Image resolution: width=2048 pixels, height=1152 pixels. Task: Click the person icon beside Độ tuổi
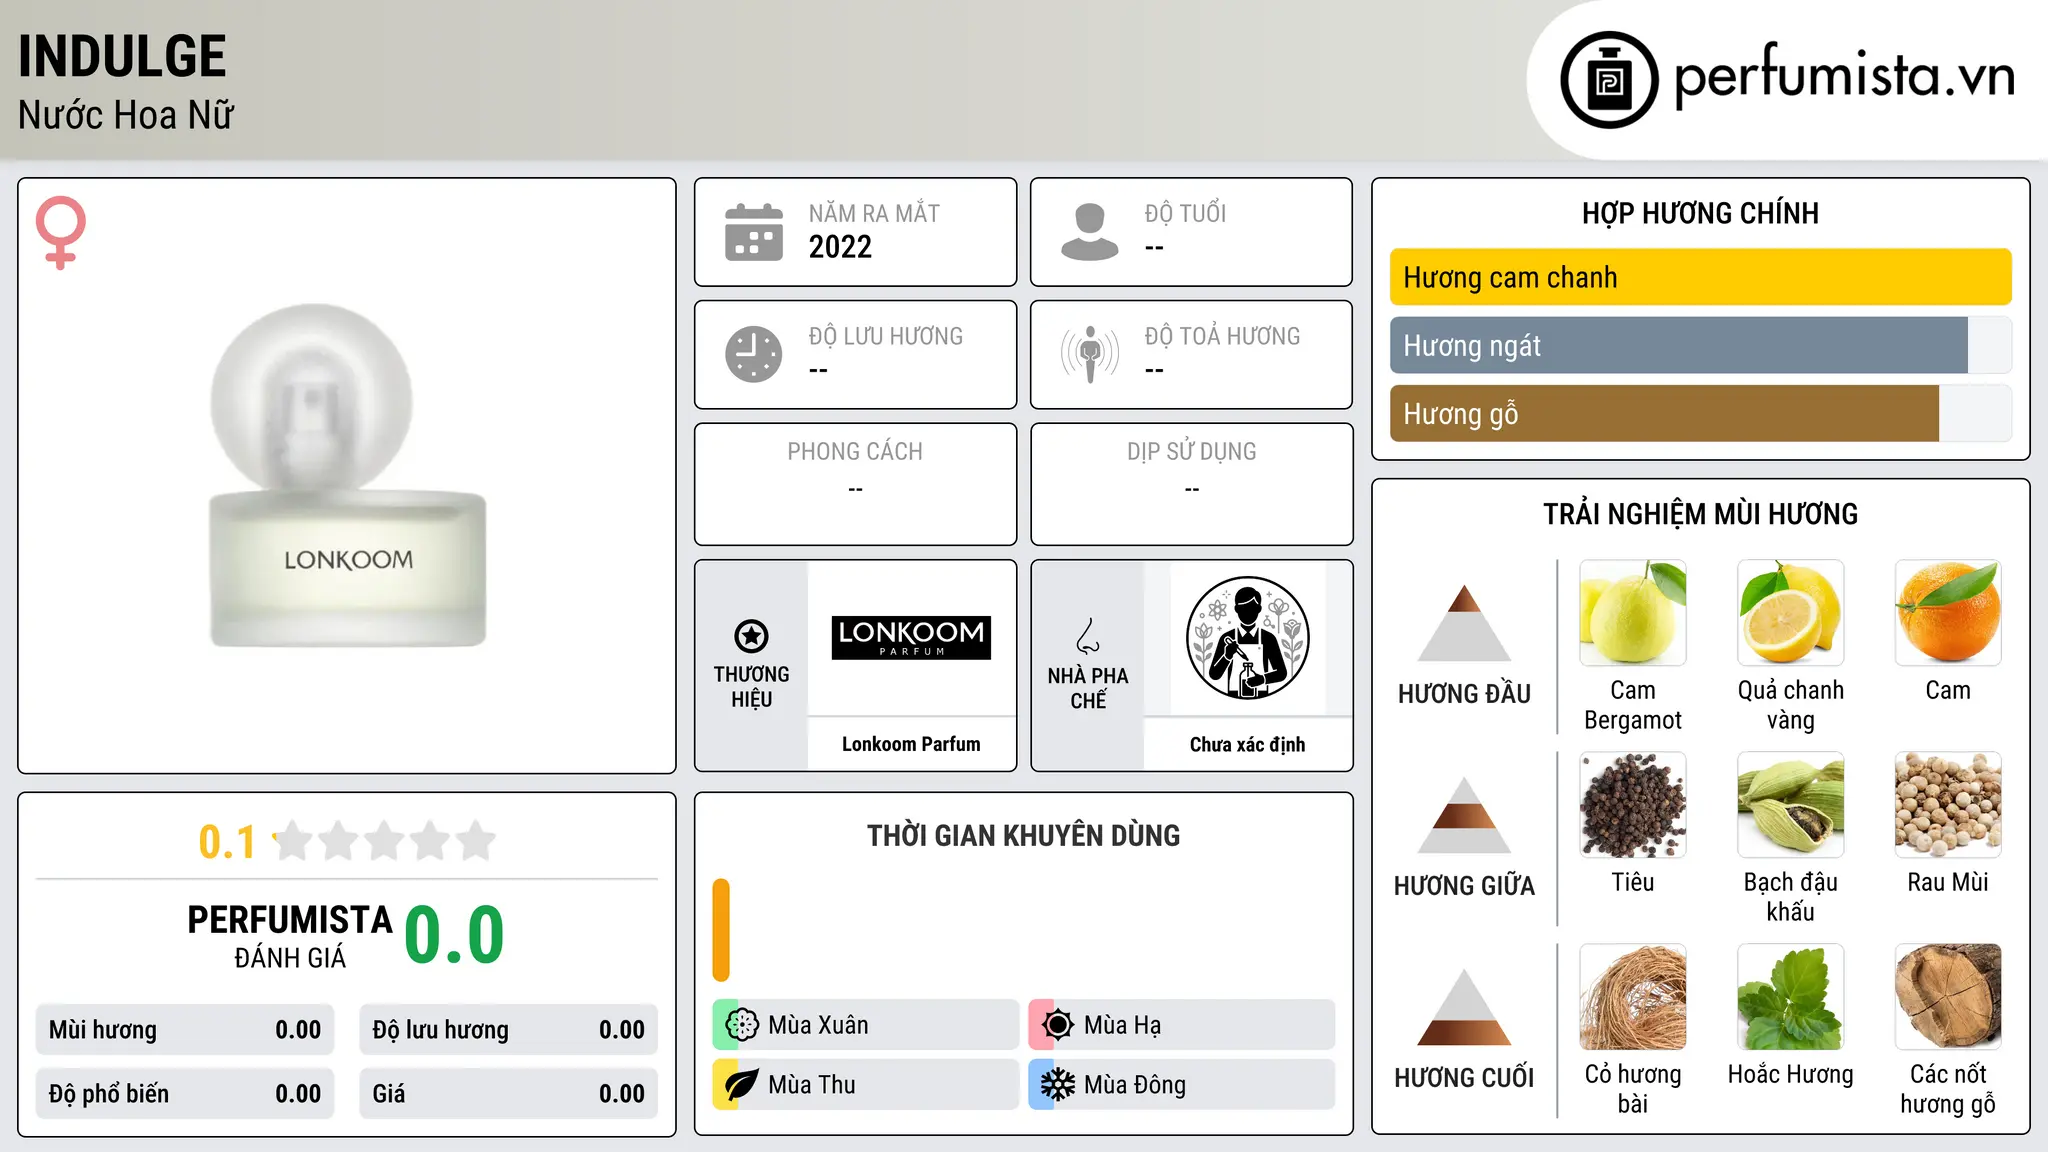tap(1090, 232)
